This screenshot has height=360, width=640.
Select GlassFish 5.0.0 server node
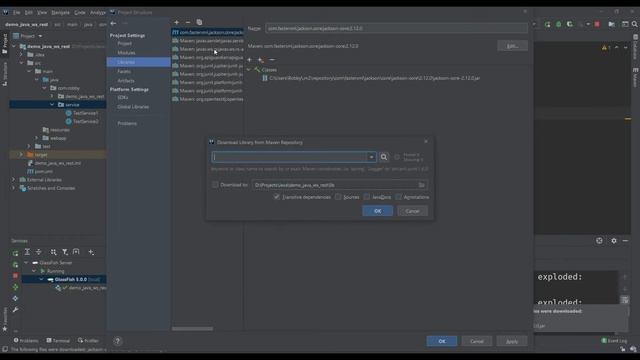pos(64,280)
